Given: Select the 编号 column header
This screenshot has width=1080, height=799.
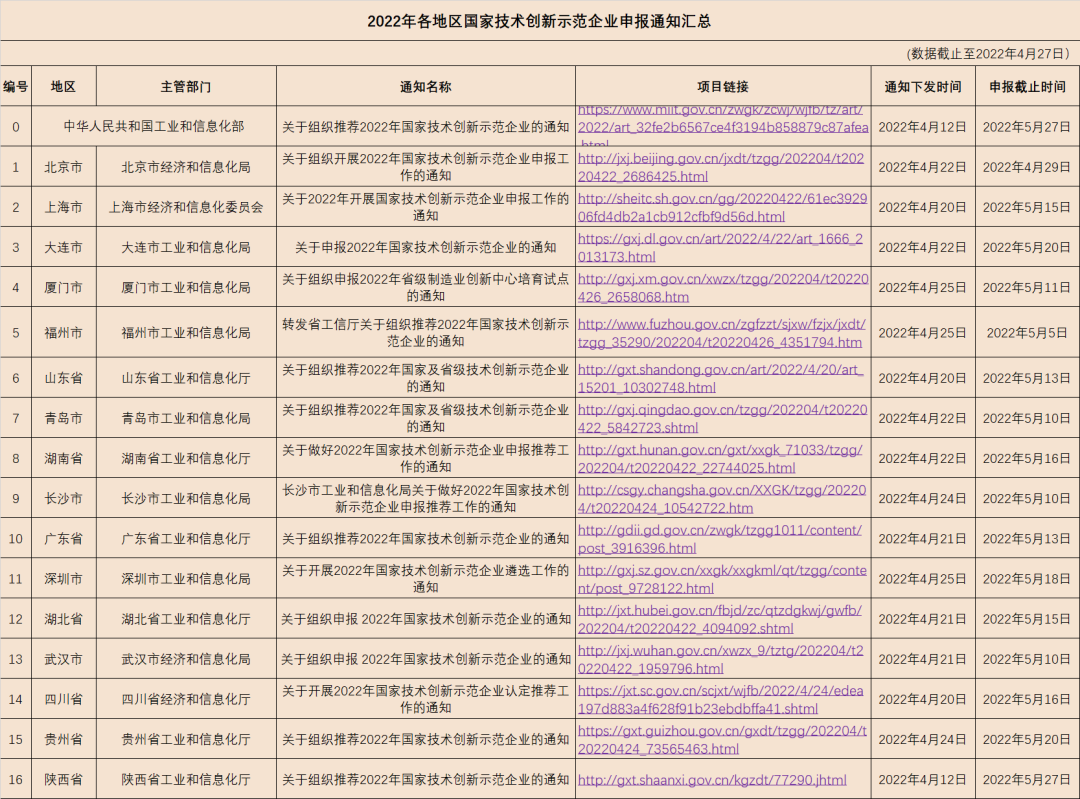Looking at the screenshot, I should click(16, 86).
